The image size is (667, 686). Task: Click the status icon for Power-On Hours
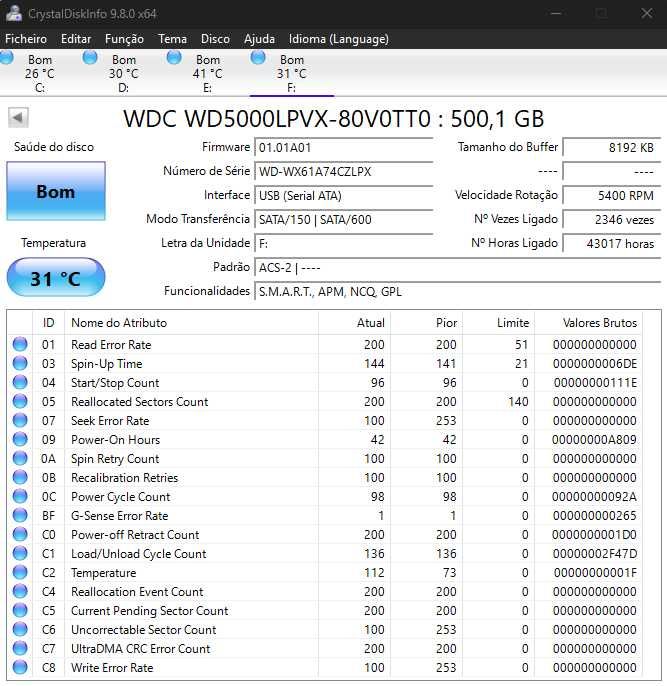(20, 439)
